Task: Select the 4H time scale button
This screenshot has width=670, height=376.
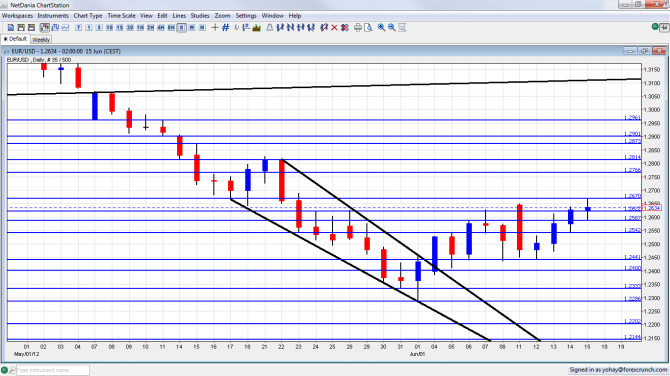Action: 161,27
